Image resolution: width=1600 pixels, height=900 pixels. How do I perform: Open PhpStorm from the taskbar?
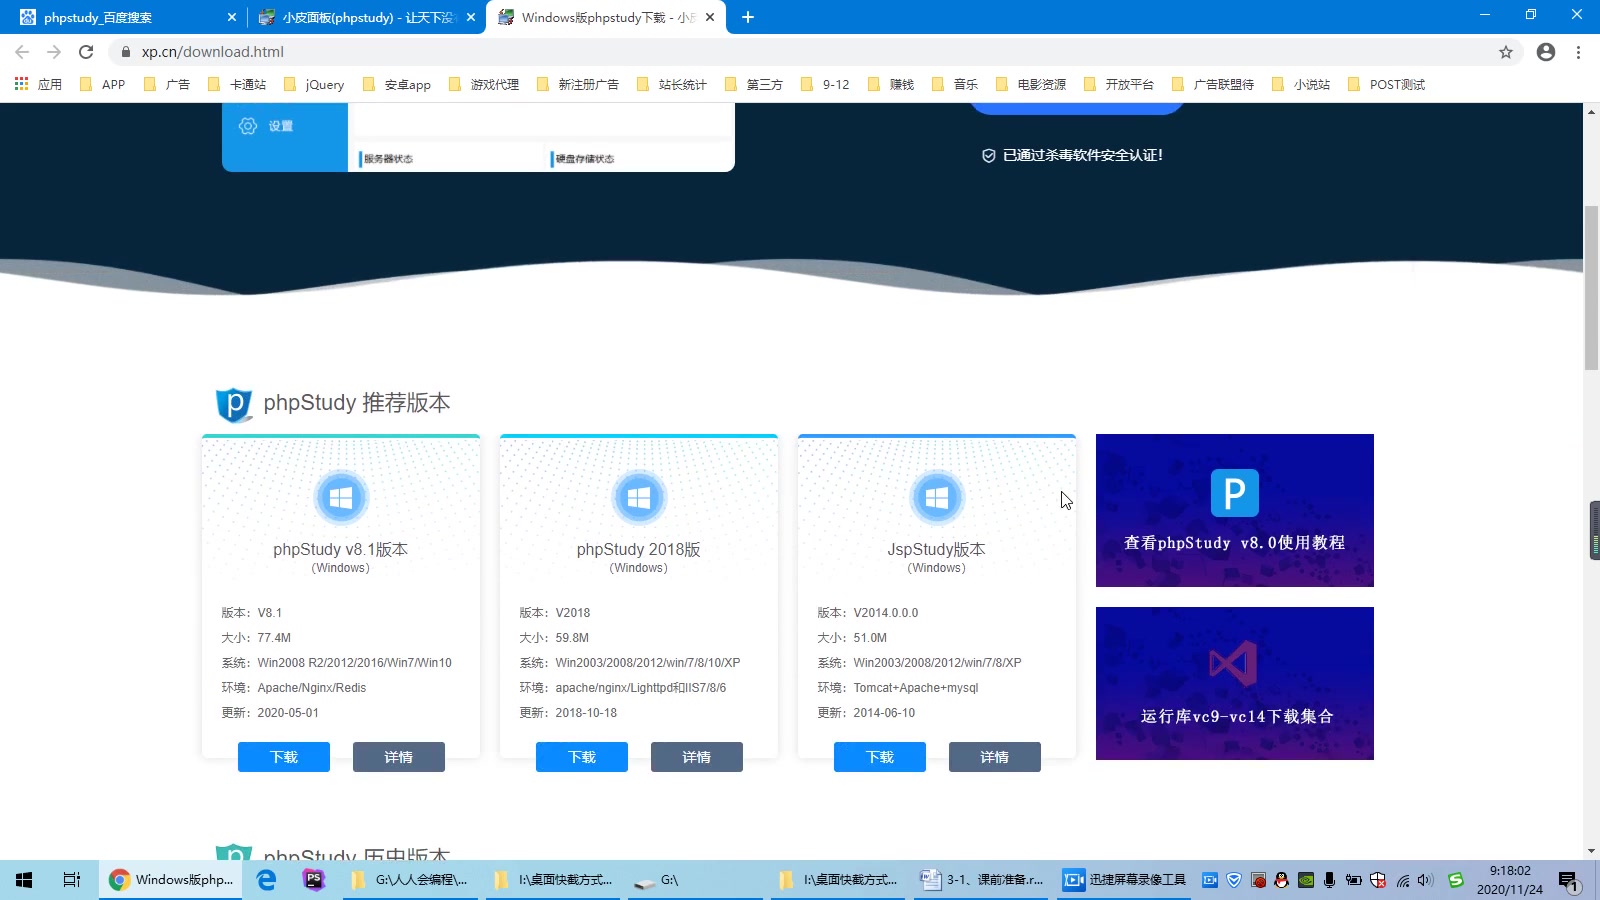pyautogui.click(x=314, y=880)
